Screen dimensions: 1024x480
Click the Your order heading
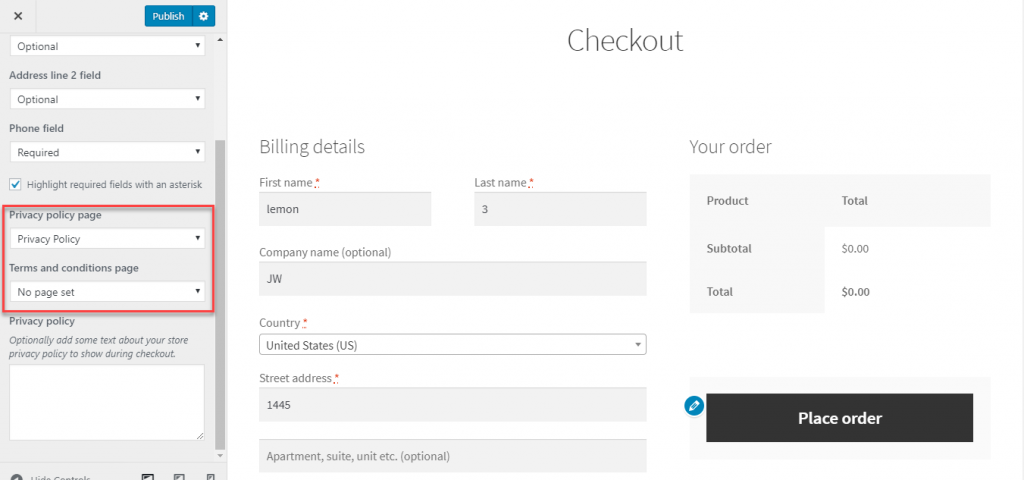[730, 146]
